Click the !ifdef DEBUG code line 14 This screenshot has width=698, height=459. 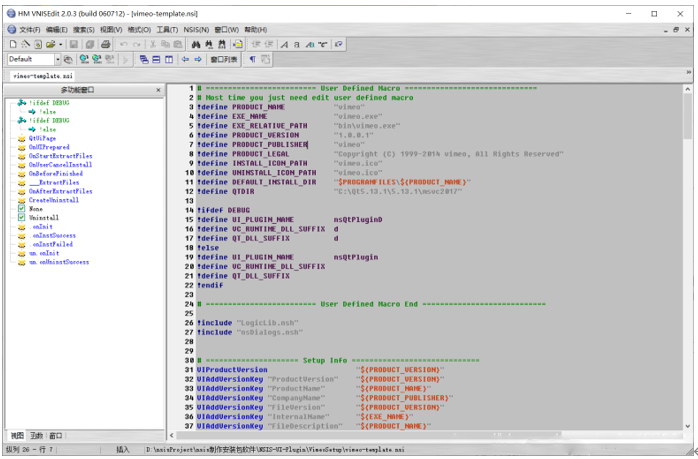[223, 210]
